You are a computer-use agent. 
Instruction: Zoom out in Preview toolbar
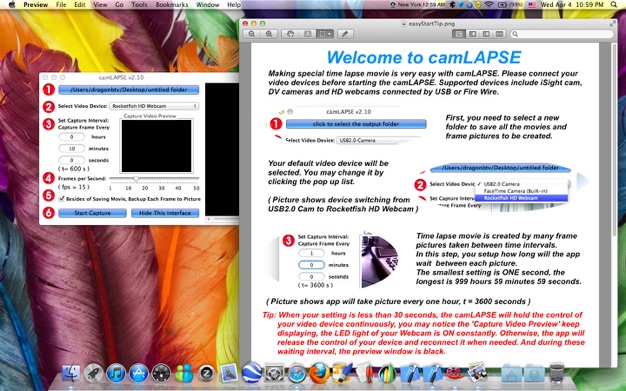point(252,34)
